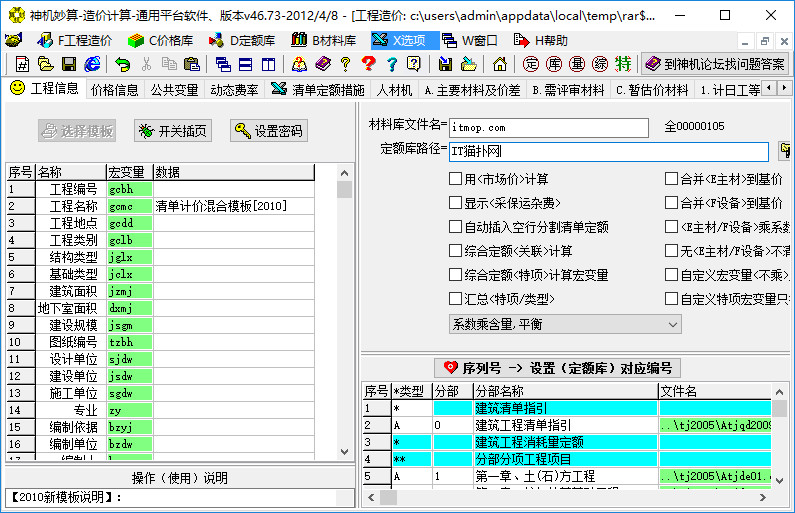This screenshot has width=795, height=513.
Task: Click the 材料库文件名 input field
Action: 535,127
